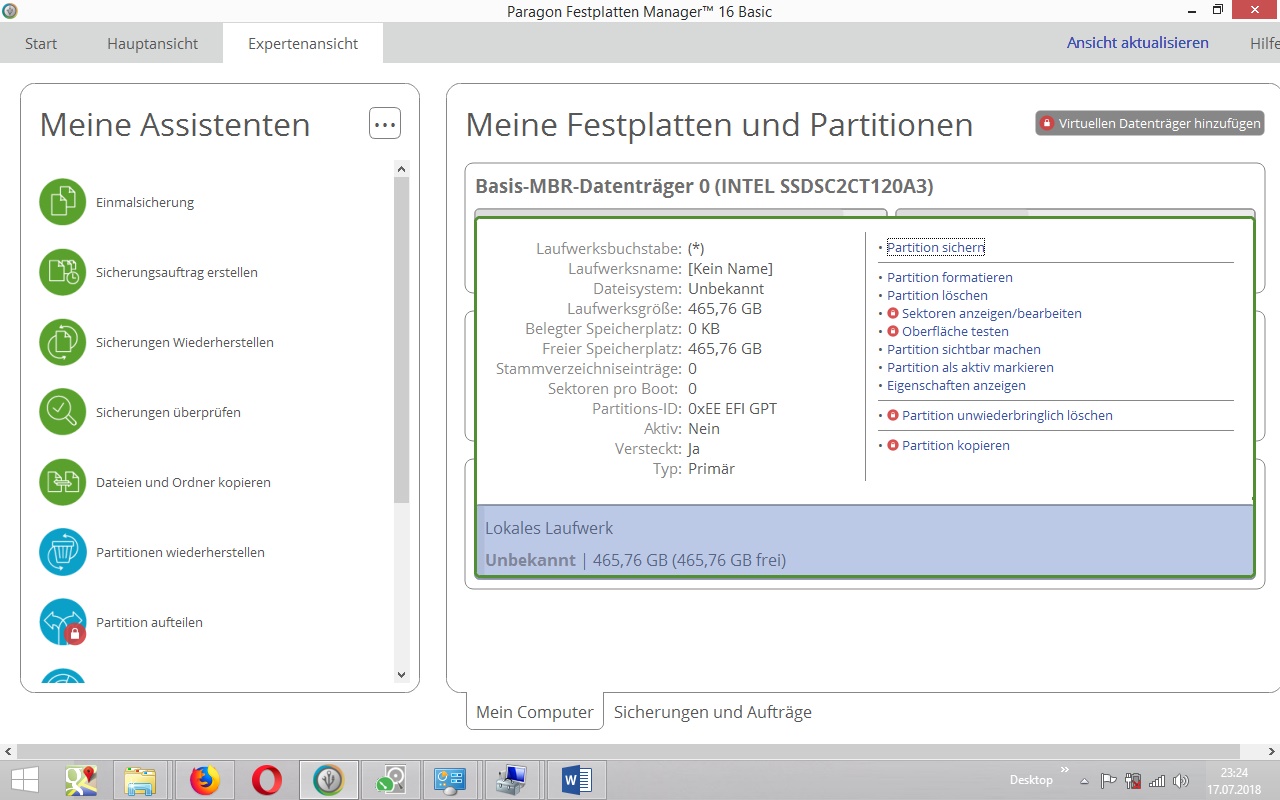Click the Basis-MBR-Datenträger 0 disk title
1280x800 pixels.
(x=704, y=187)
